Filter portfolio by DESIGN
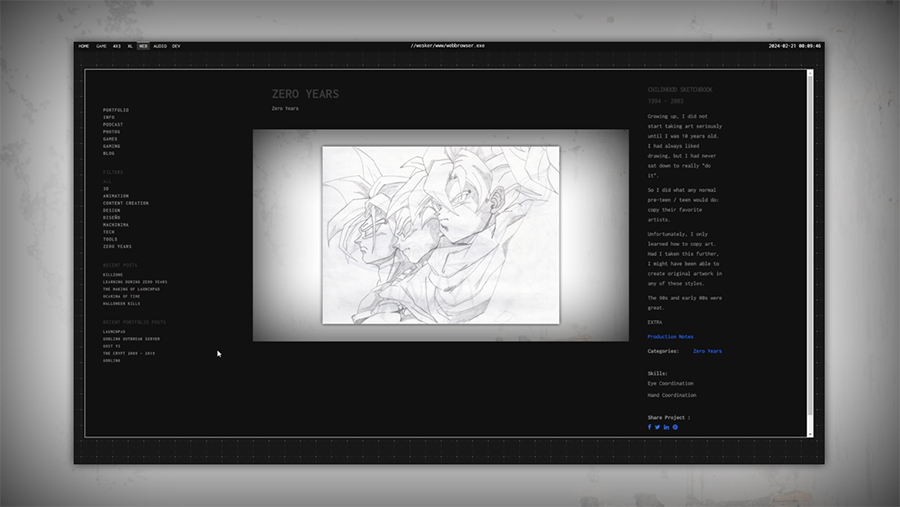900x507 pixels. (111, 211)
